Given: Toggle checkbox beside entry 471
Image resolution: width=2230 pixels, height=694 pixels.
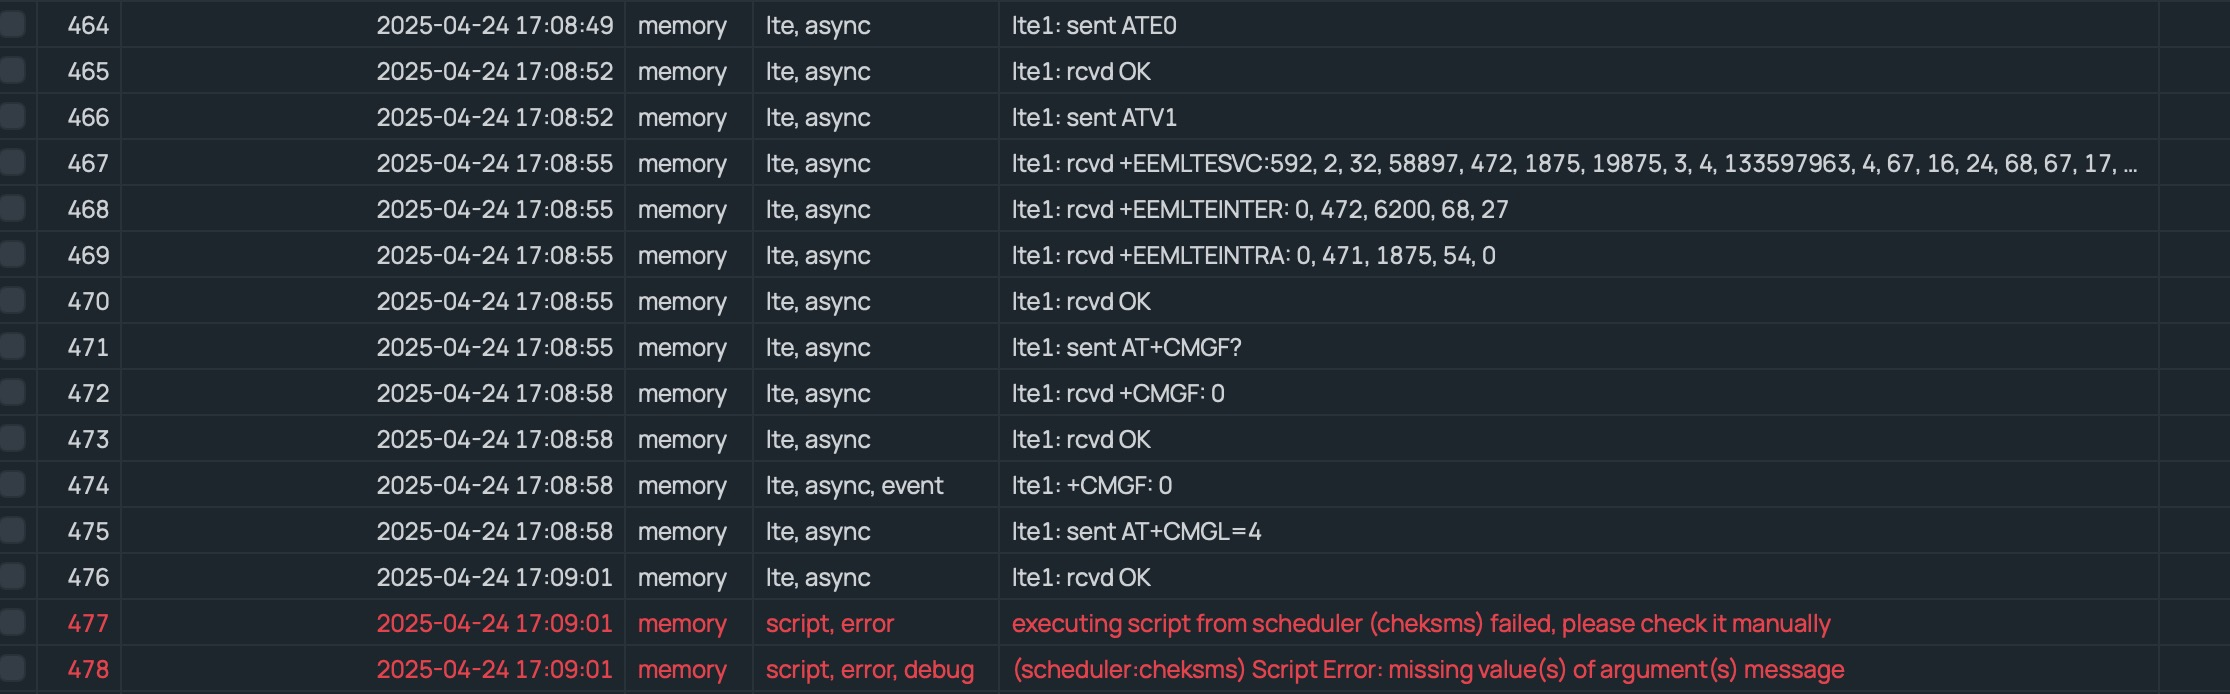Looking at the screenshot, I should coord(12,346).
